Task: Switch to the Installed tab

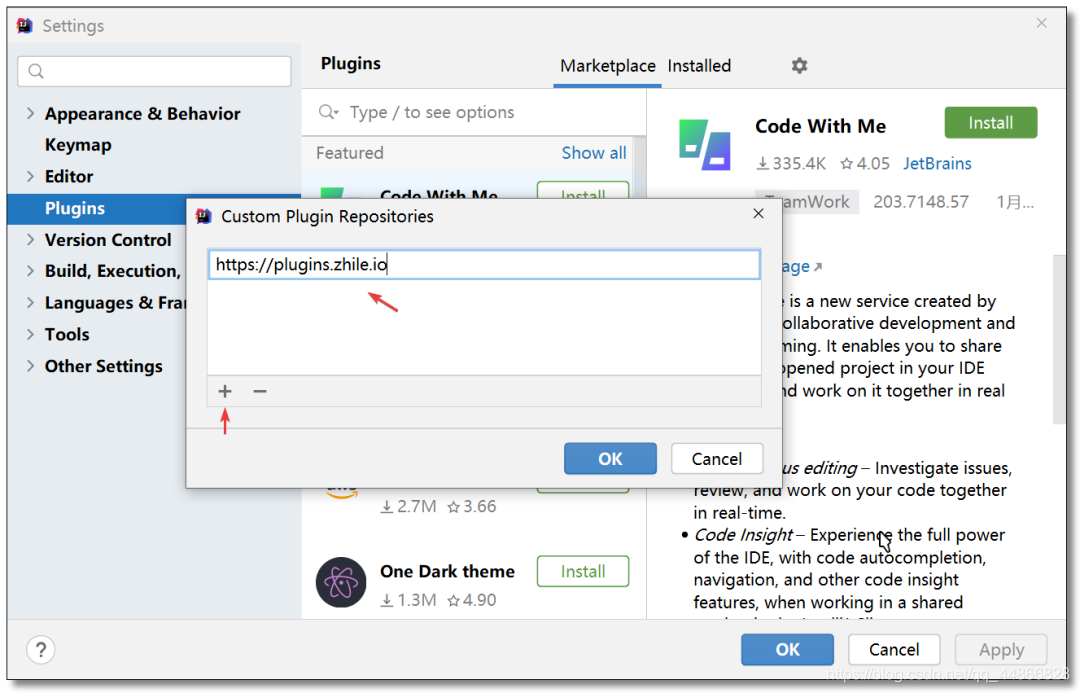Action: (699, 66)
